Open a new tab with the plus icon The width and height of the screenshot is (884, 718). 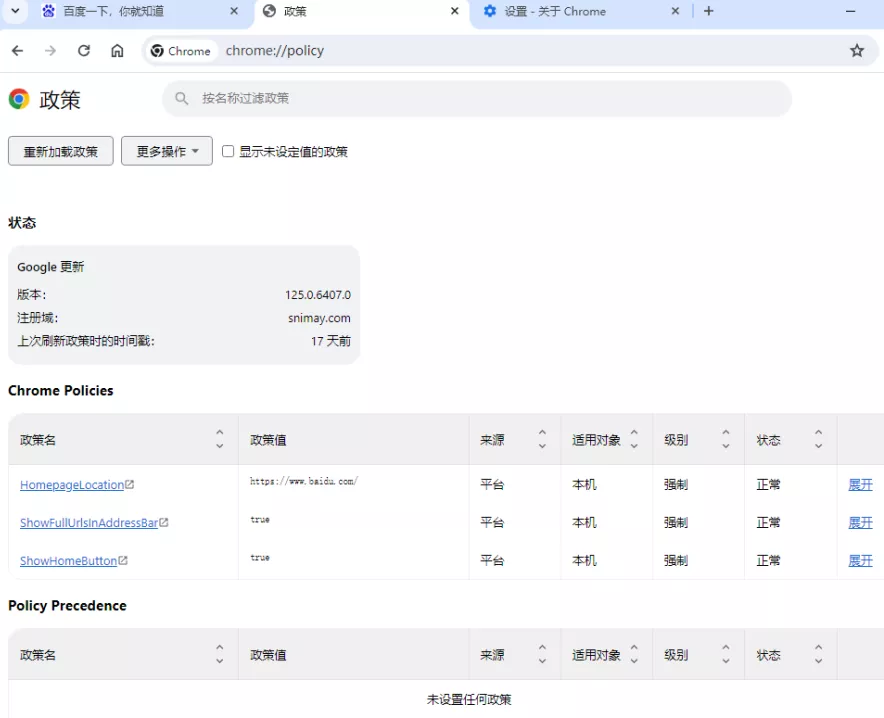tap(709, 11)
